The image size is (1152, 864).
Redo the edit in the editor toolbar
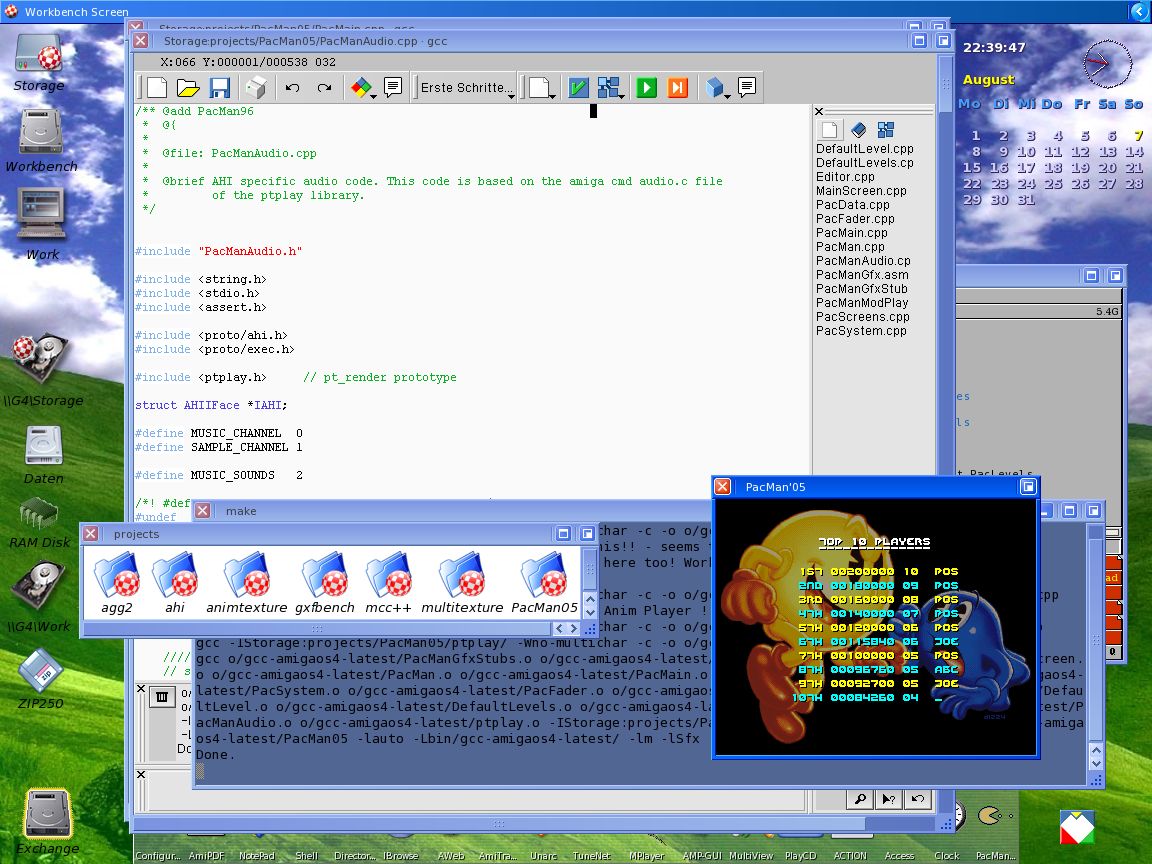(324, 87)
